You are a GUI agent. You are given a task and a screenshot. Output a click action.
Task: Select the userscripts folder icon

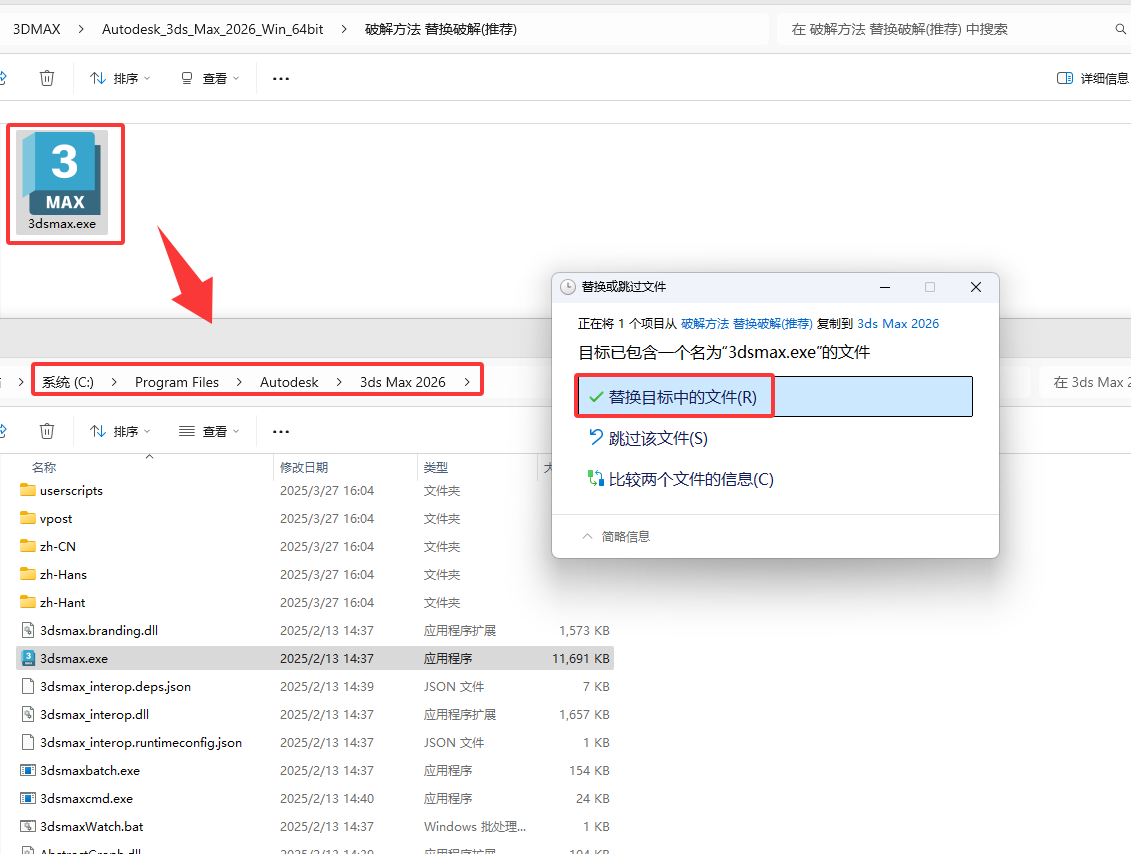(x=28, y=490)
